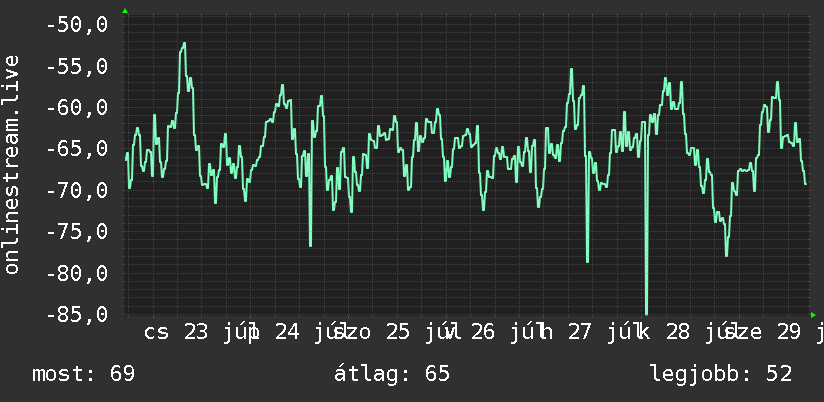Click the green arrow at X axis end
Image resolution: width=824 pixels, height=402 pixels.
[813, 315]
